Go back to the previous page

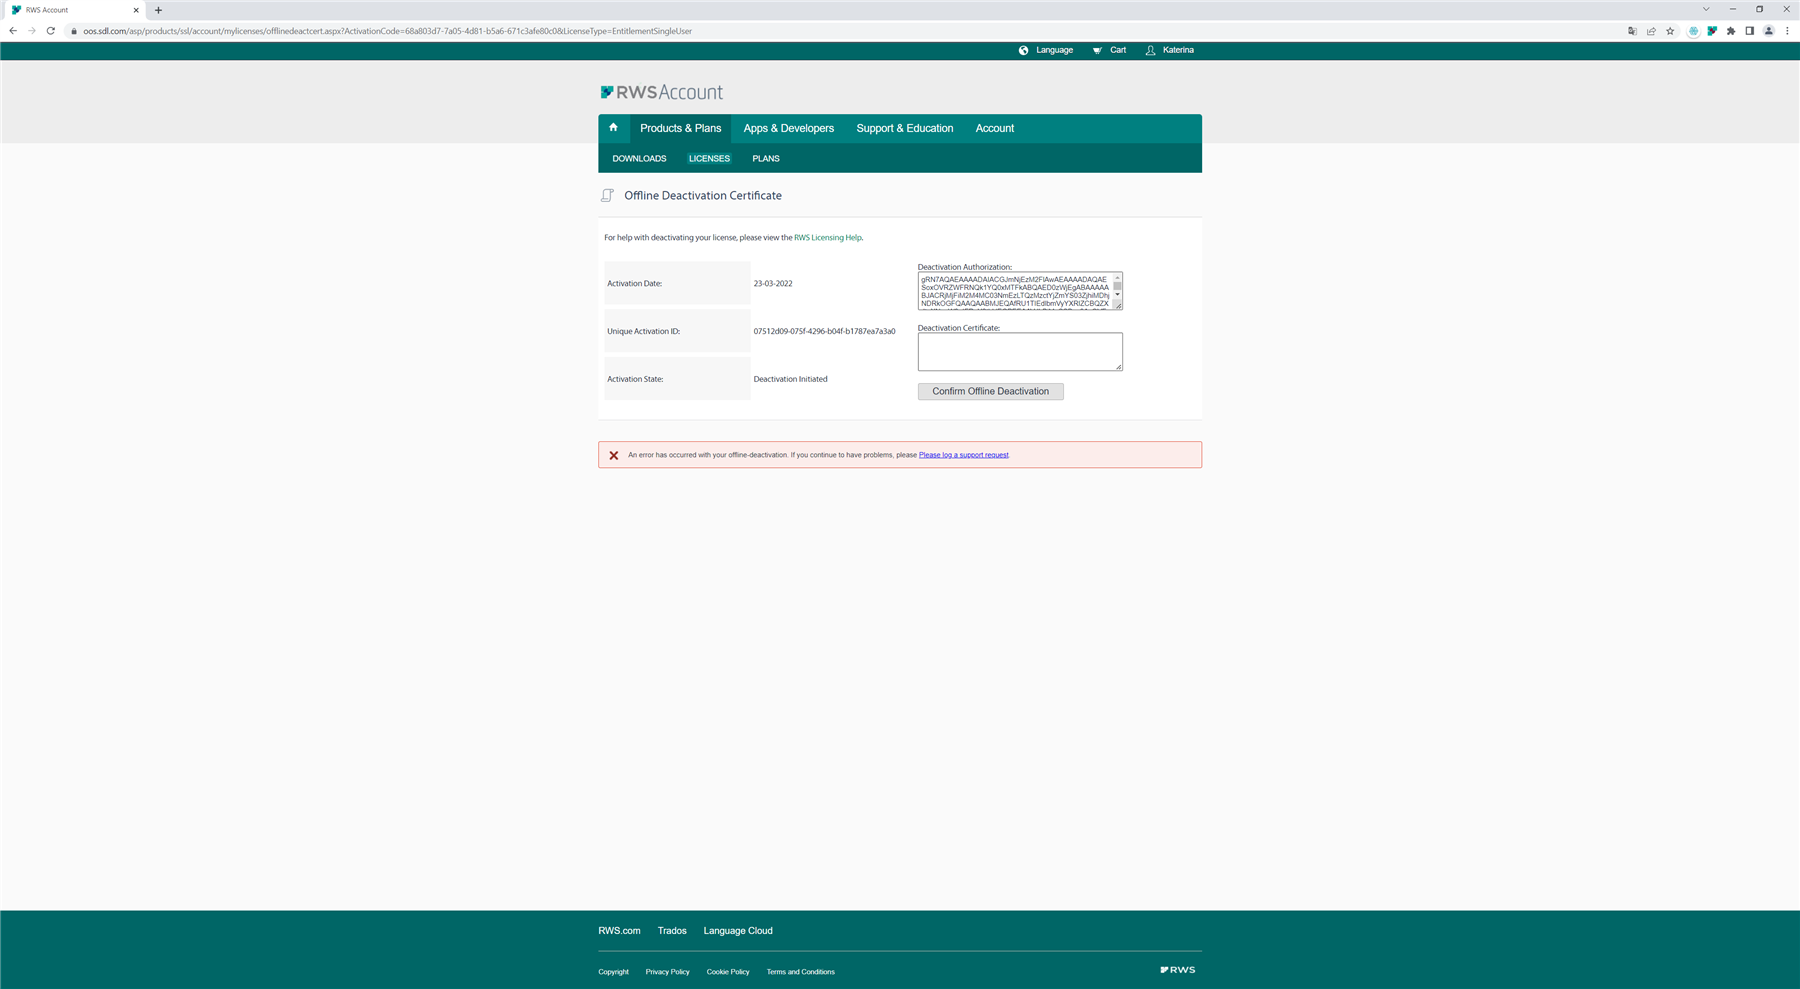13,31
